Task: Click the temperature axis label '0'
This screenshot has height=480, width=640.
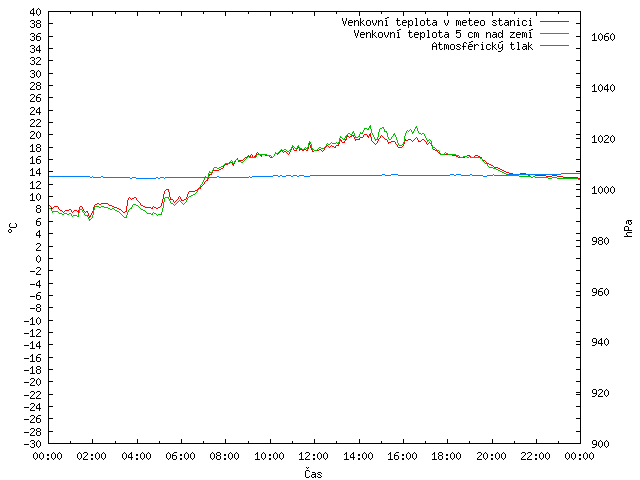Action: [x=38, y=259]
